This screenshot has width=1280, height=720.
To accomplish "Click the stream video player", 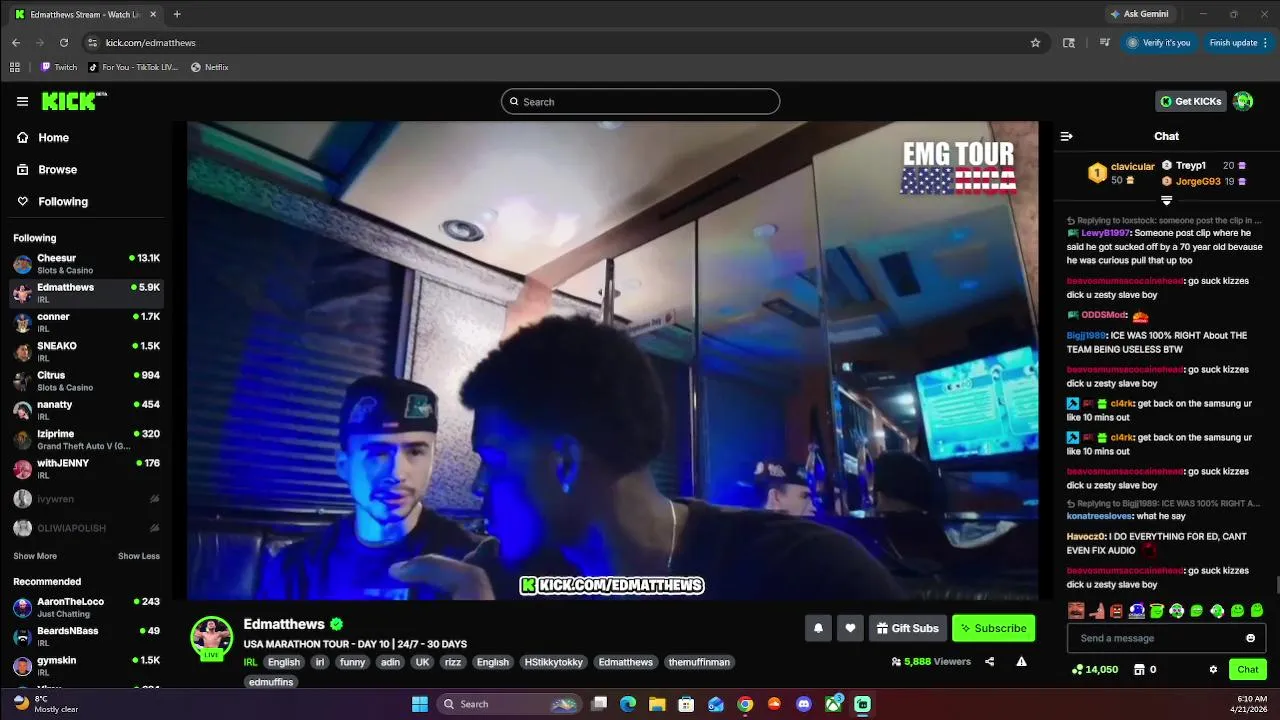I will point(612,360).
